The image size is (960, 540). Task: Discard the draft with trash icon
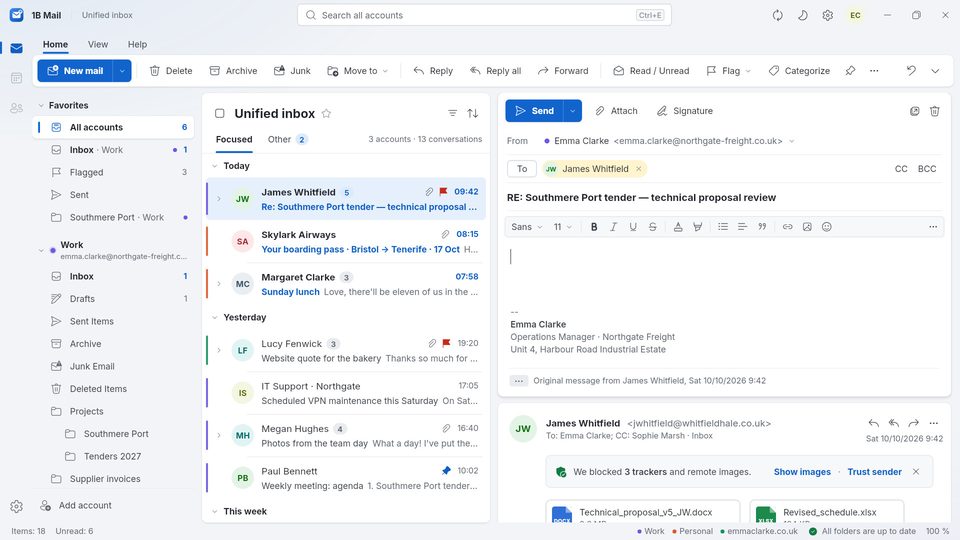click(935, 111)
